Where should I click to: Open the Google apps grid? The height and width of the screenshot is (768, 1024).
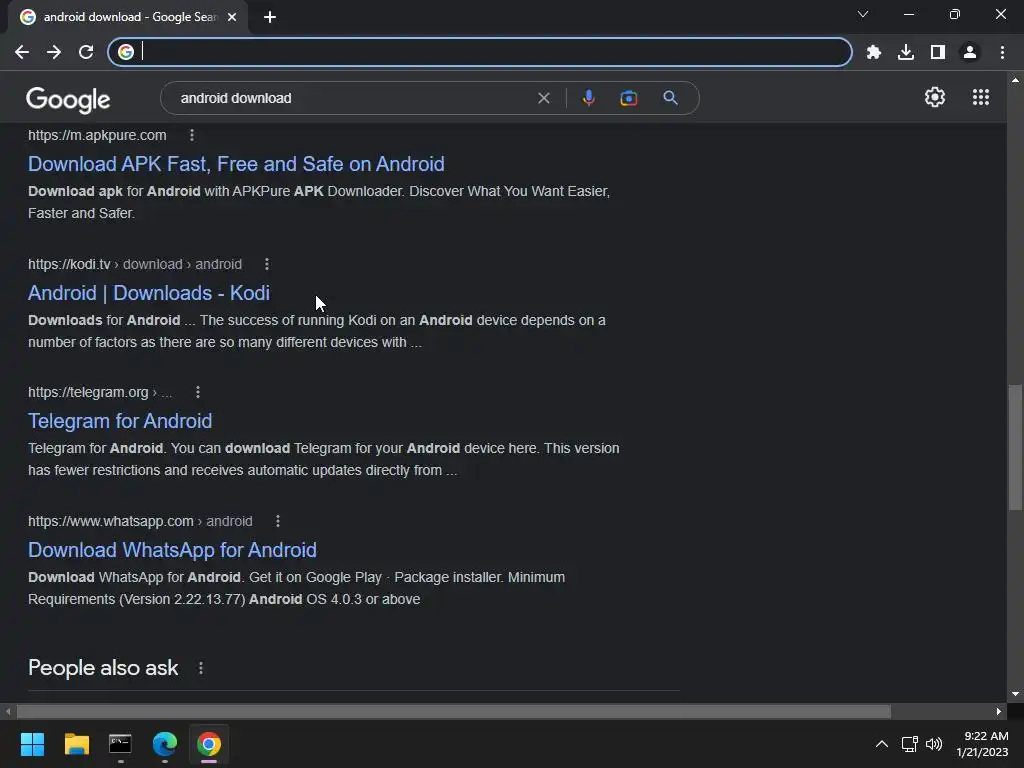pyautogui.click(x=981, y=97)
